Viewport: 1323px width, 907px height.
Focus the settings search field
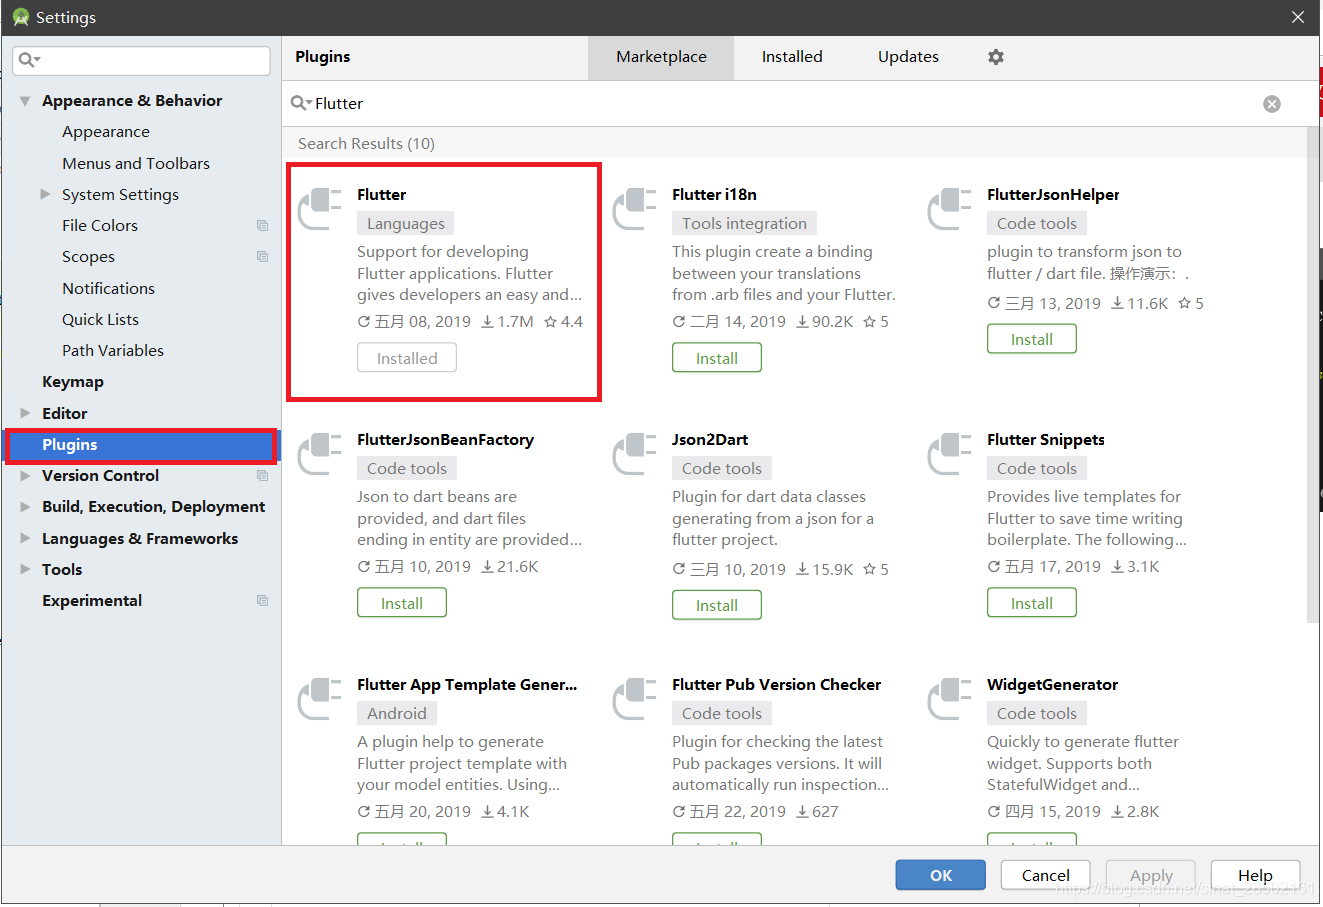[x=142, y=60]
